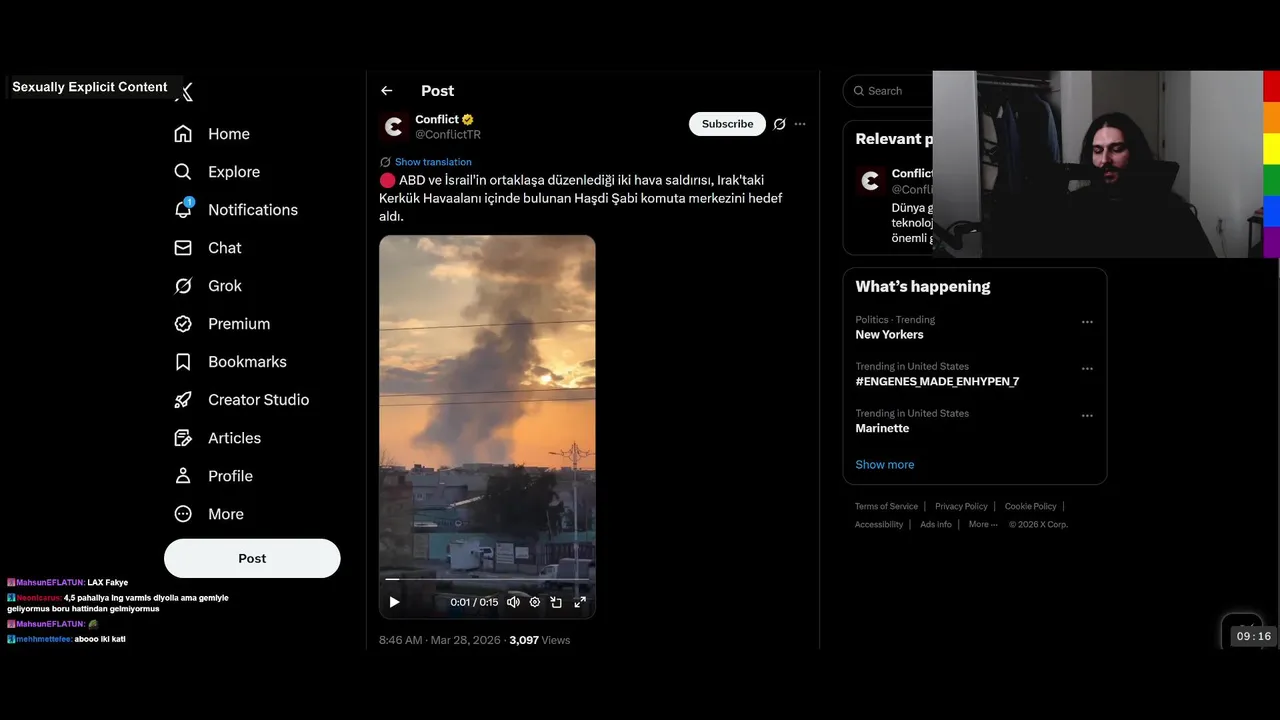The height and width of the screenshot is (720, 1280).
Task: Click Show translation link
Action: click(433, 162)
